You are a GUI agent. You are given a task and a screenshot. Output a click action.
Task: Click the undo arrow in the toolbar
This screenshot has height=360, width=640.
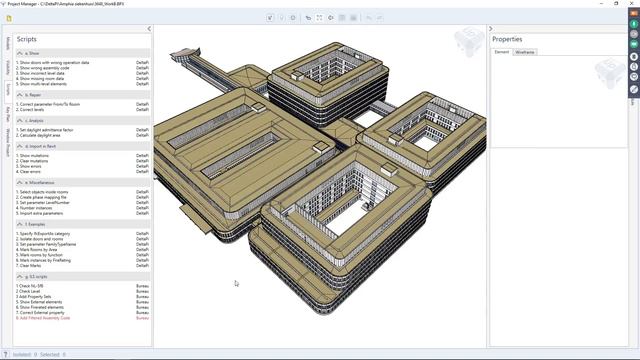pos(369,18)
